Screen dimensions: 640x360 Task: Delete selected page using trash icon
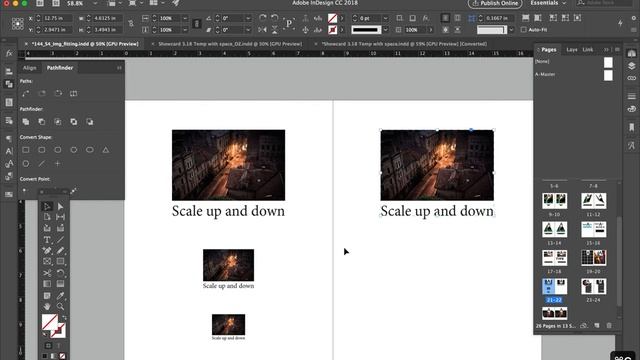[609, 326]
